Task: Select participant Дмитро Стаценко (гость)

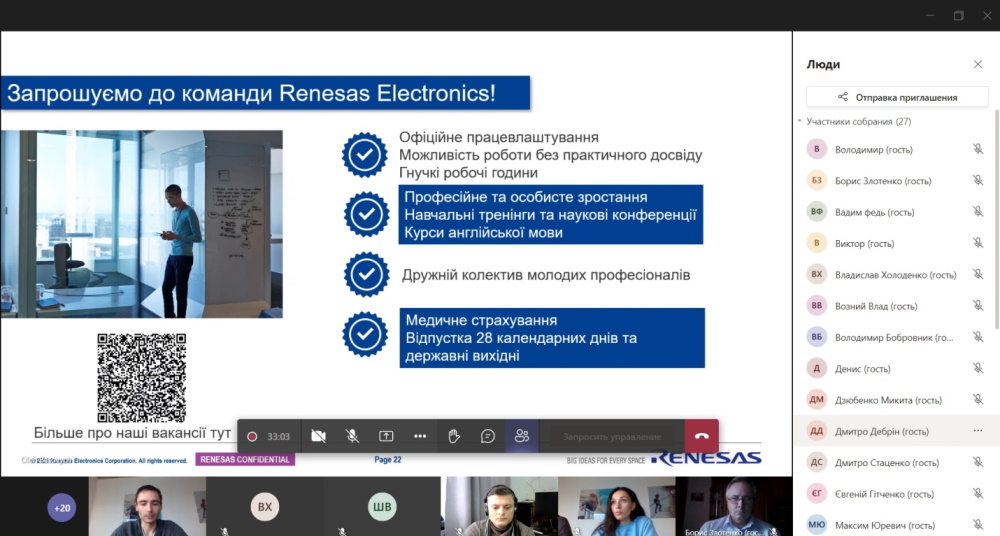Action: tap(894, 462)
